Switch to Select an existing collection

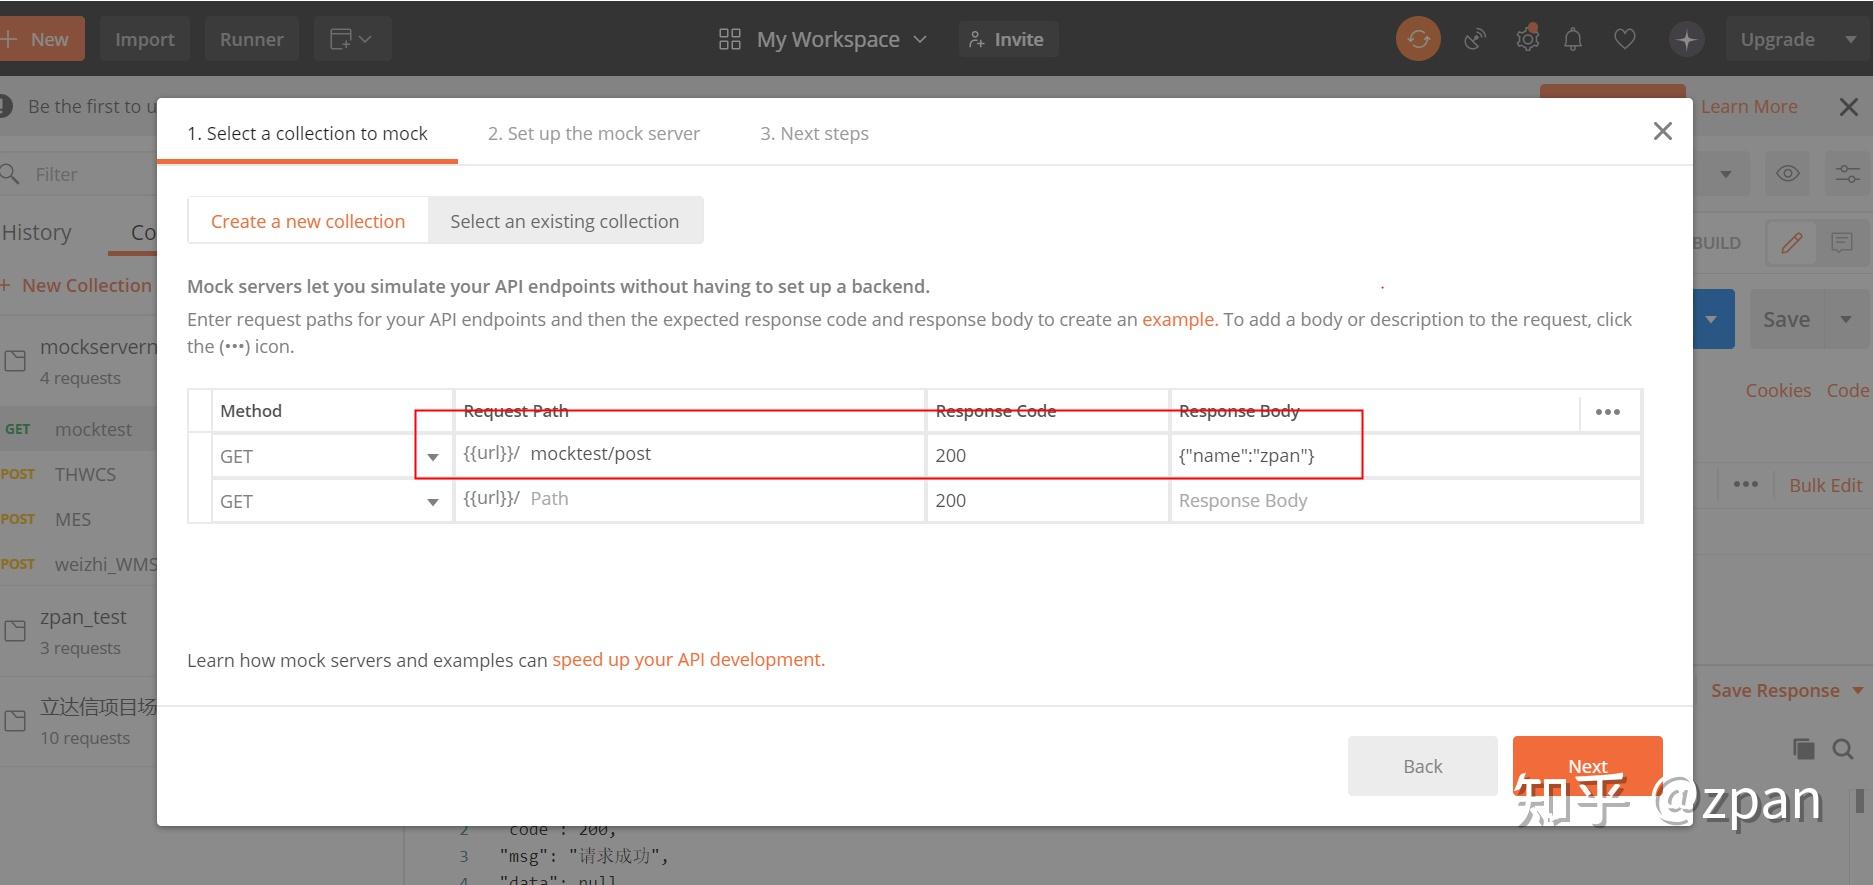click(564, 221)
